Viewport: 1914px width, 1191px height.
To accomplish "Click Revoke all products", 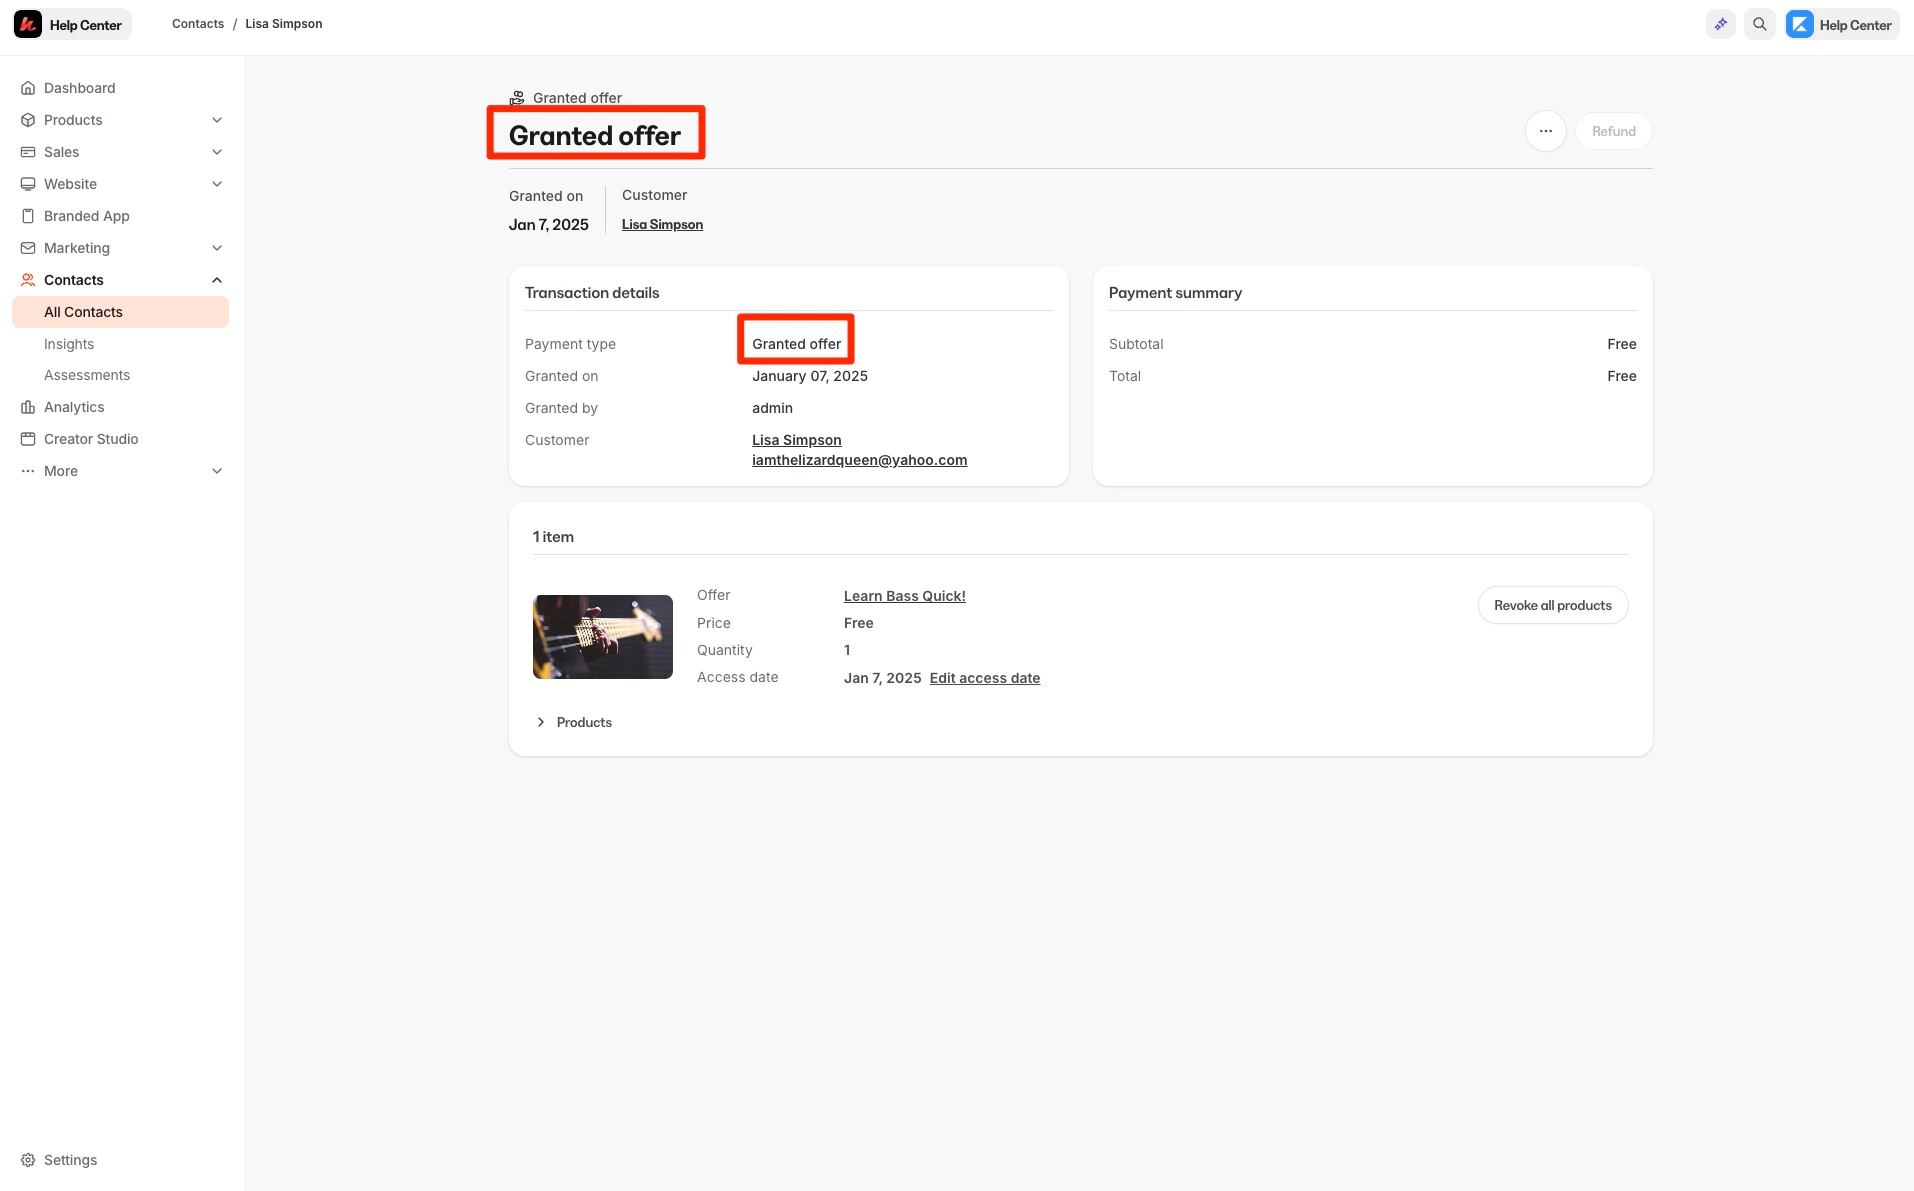I will pos(1552,605).
